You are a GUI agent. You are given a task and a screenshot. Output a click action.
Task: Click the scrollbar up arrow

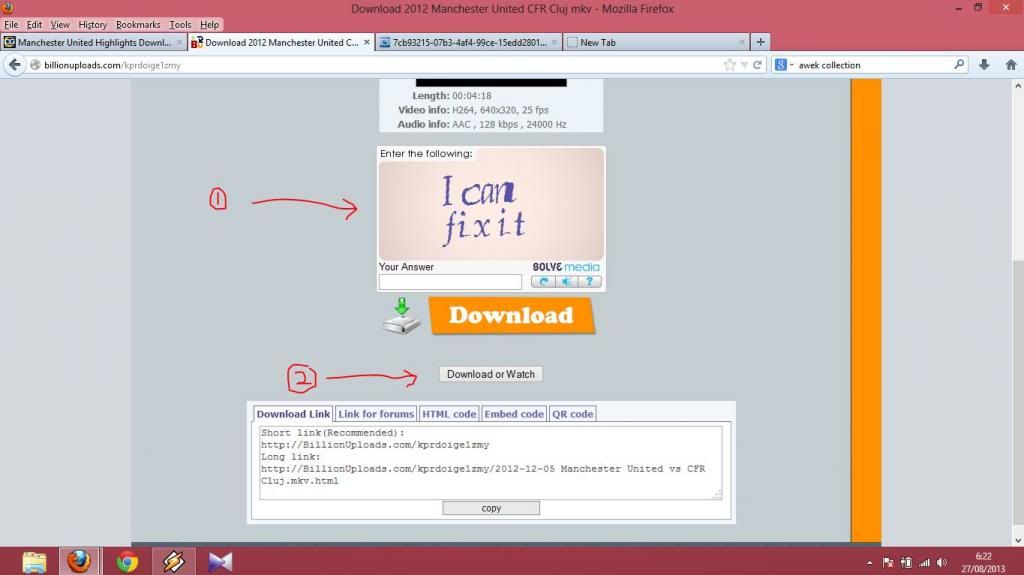pyautogui.click(x=1018, y=86)
